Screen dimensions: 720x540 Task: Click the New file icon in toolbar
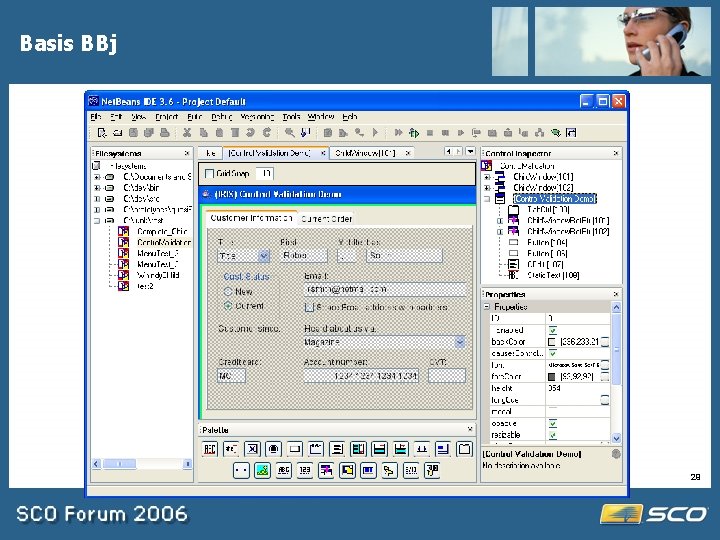pyautogui.click(x=101, y=133)
